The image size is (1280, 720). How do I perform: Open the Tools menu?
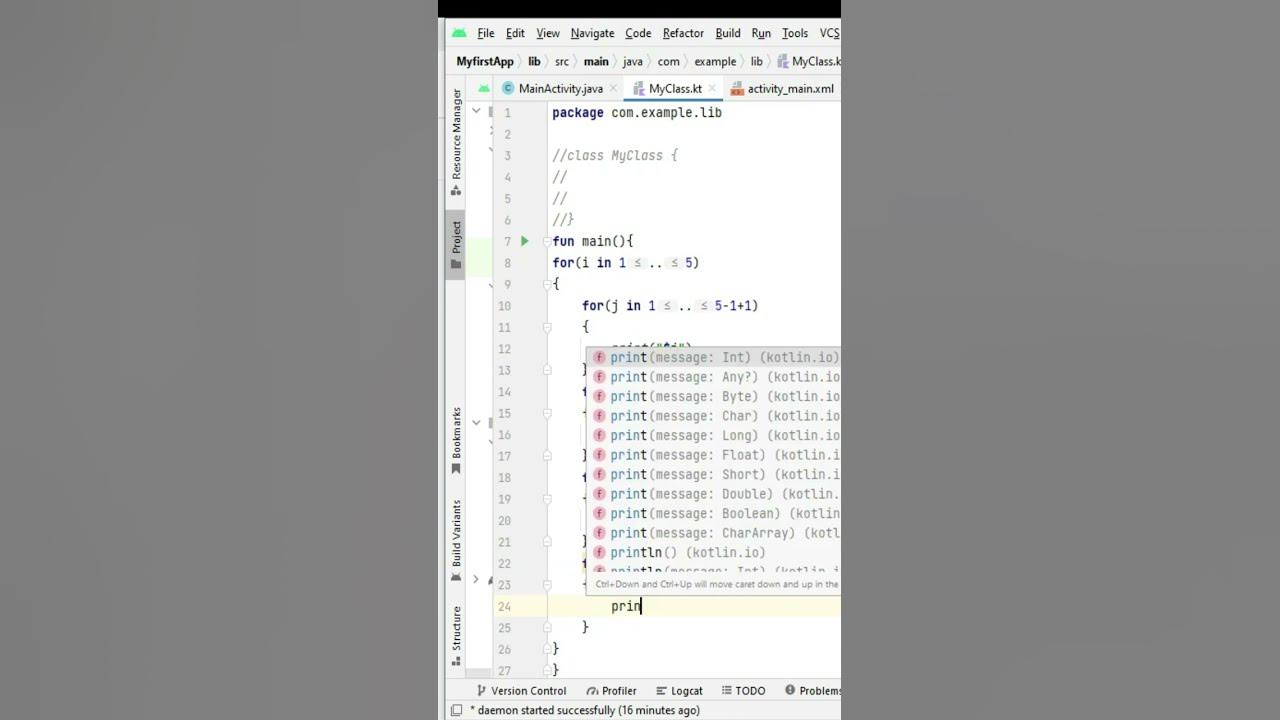(x=795, y=33)
